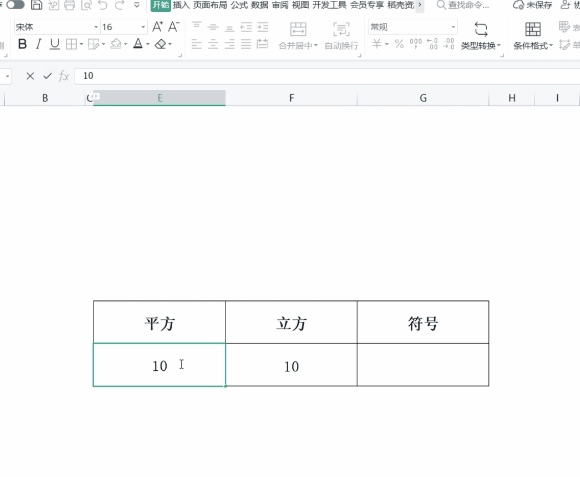Open the font name dropdown 宋体
This screenshot has height=477, width=580.
(96, 27)
